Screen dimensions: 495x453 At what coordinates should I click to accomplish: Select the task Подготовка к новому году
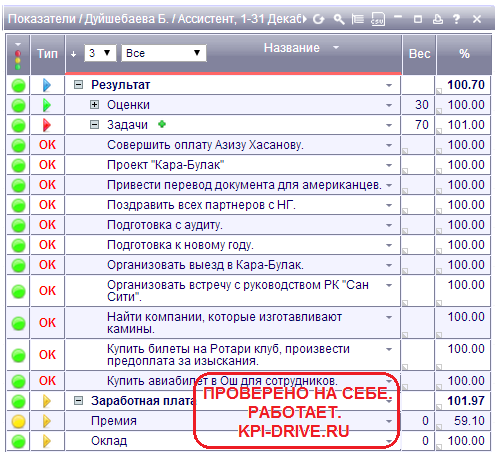point(180,245)
